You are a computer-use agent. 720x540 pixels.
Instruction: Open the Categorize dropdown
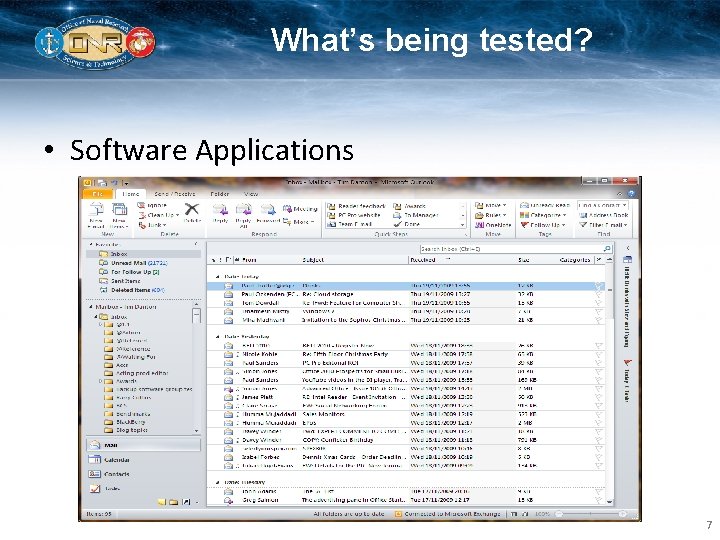(543, 215)
